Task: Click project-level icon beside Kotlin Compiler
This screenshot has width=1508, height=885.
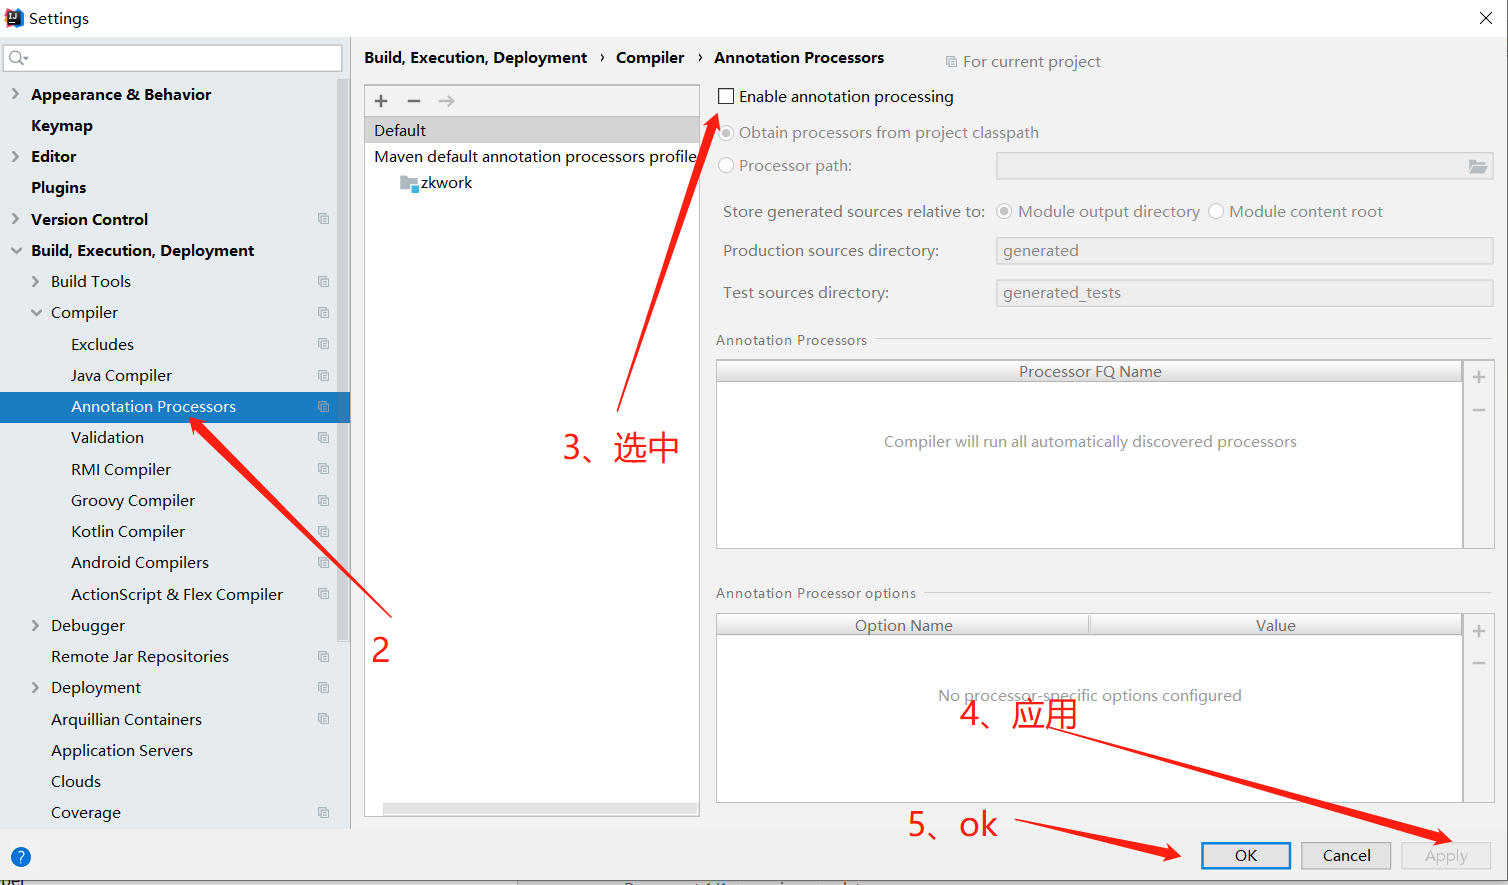Action: 323,532
